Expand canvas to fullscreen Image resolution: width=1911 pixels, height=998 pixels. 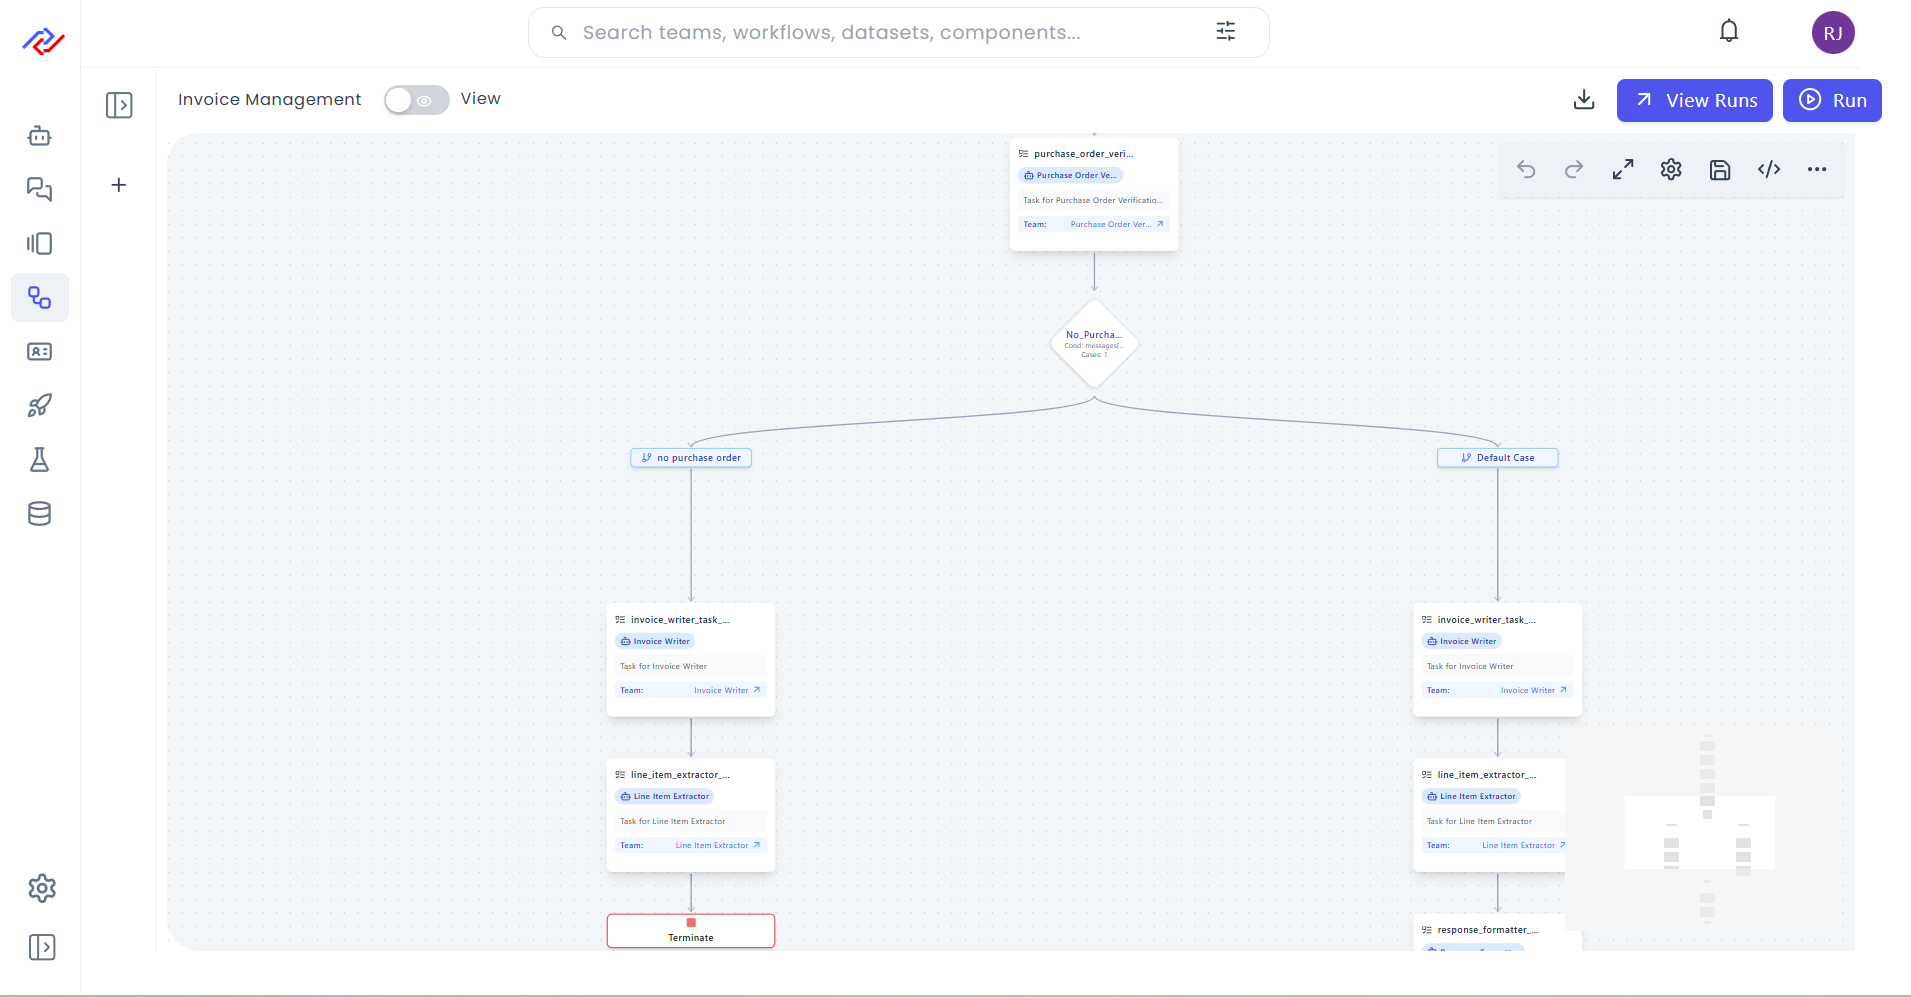tap(1623, 170)
